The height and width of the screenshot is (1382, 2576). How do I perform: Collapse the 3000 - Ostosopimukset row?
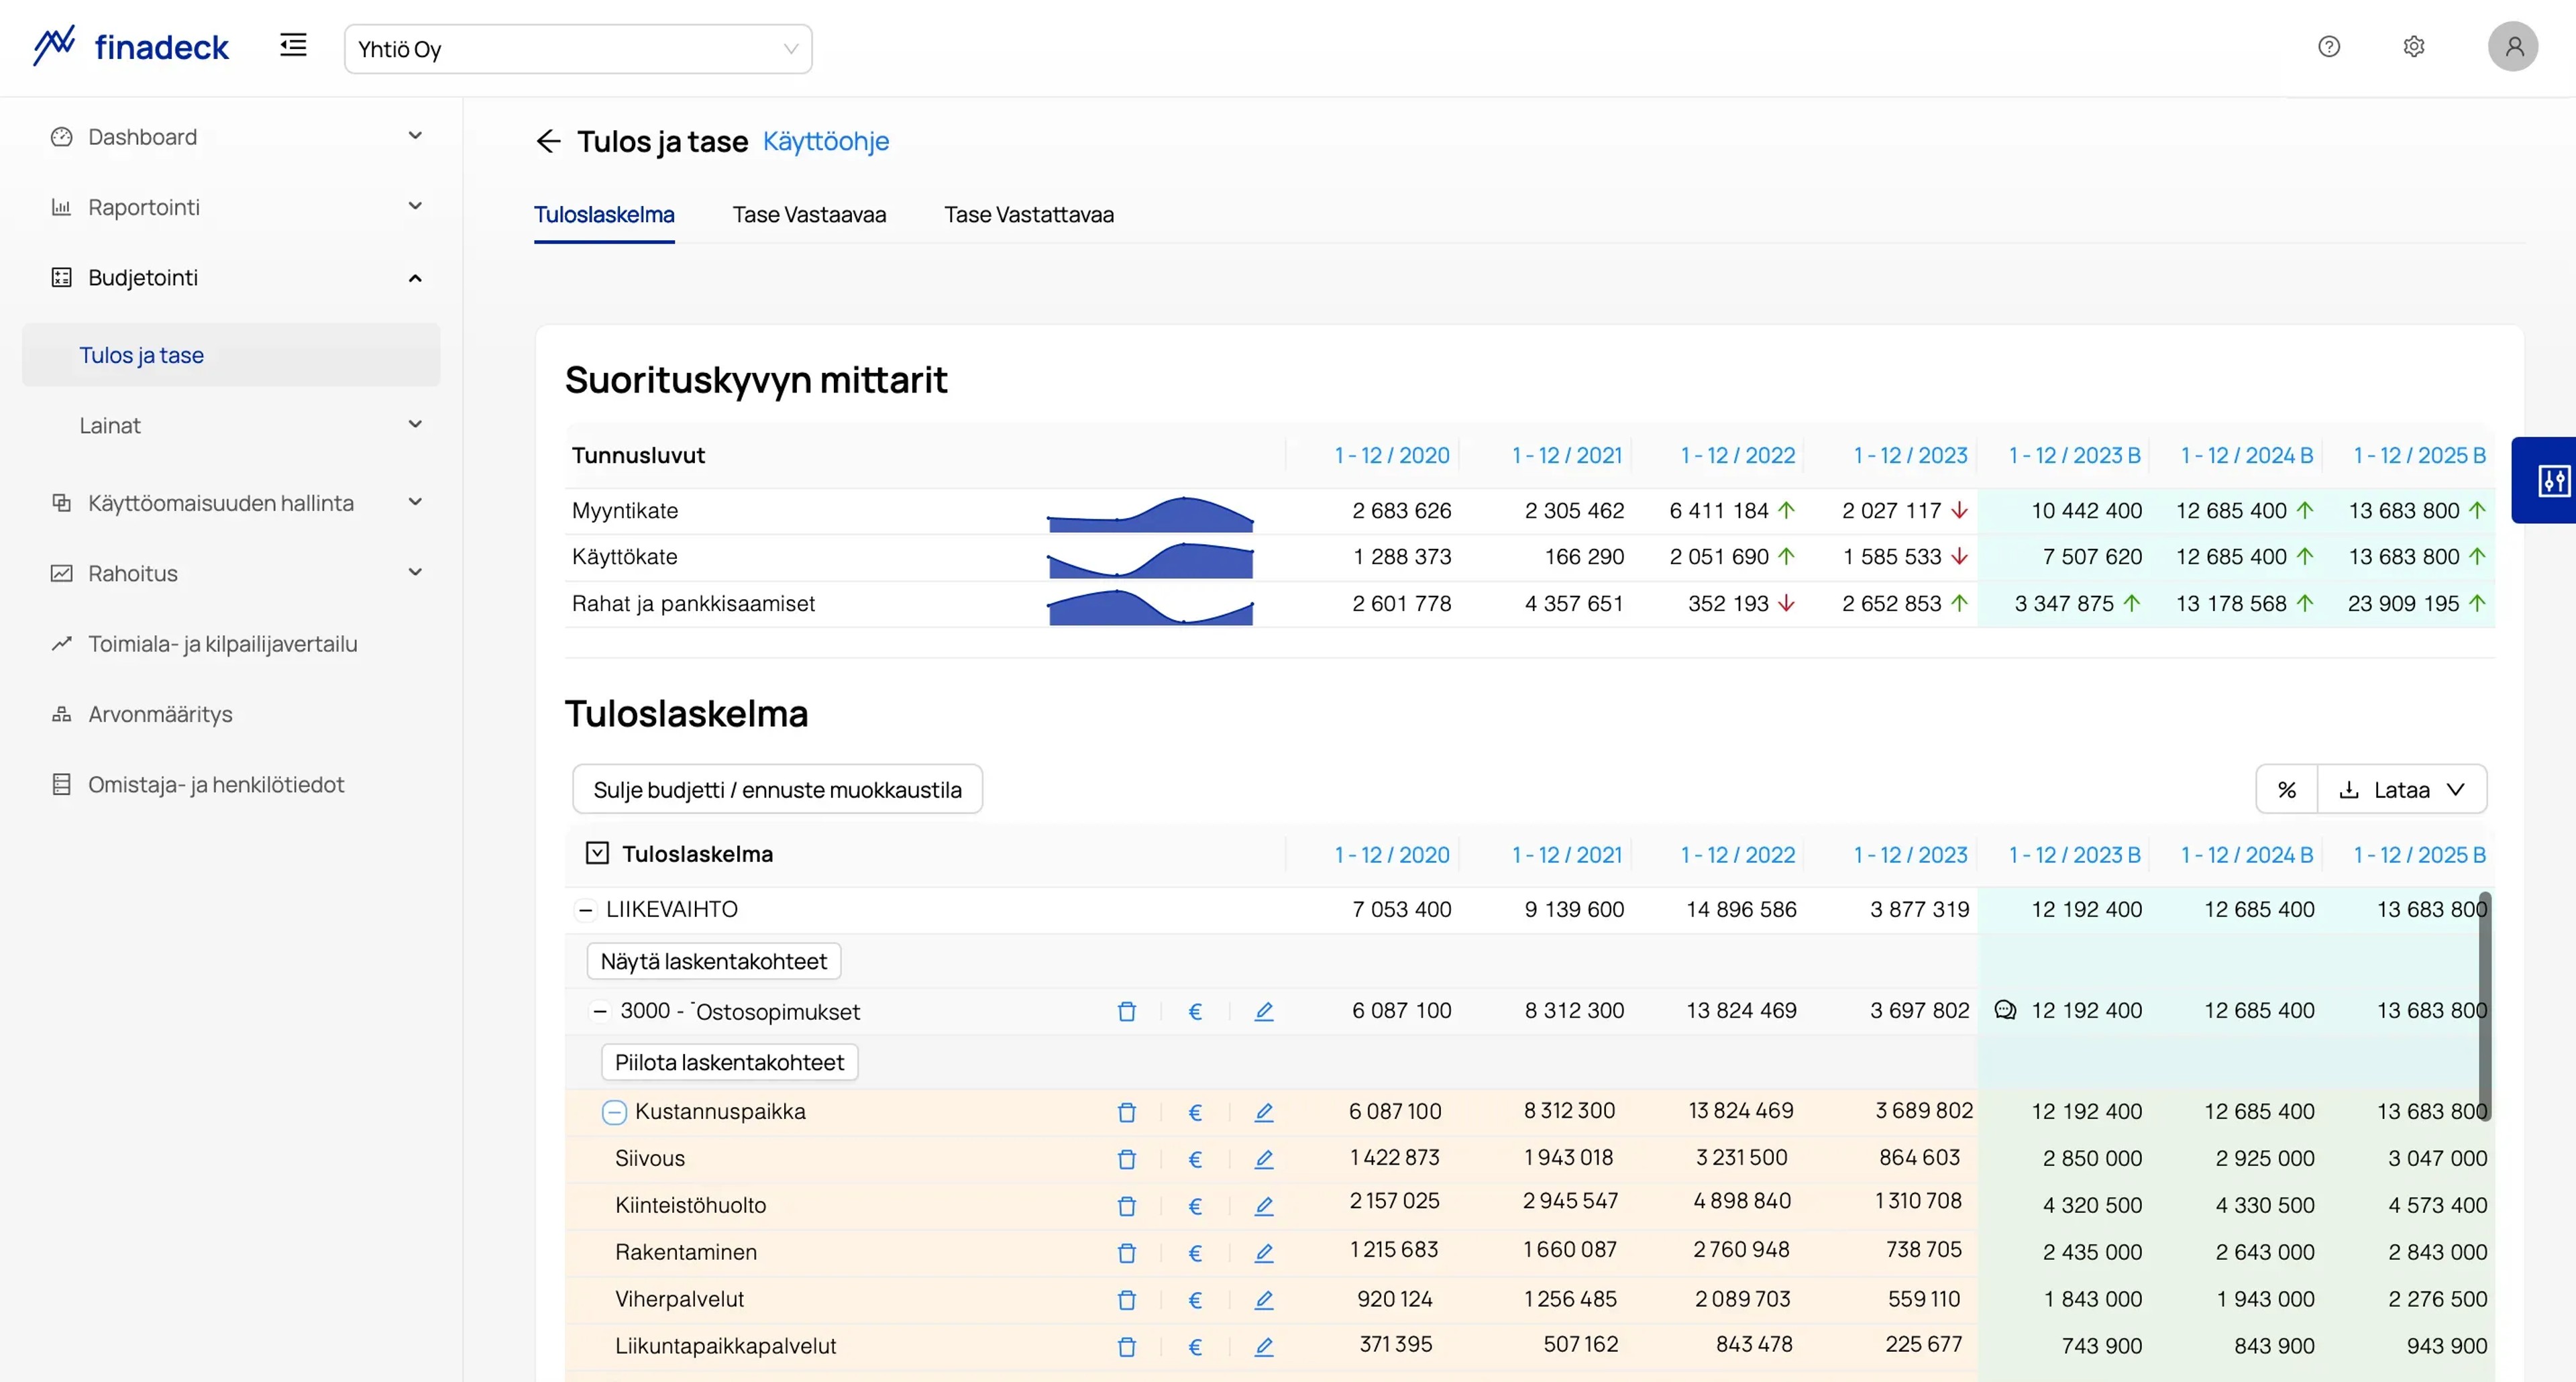tap(599, 1011)
